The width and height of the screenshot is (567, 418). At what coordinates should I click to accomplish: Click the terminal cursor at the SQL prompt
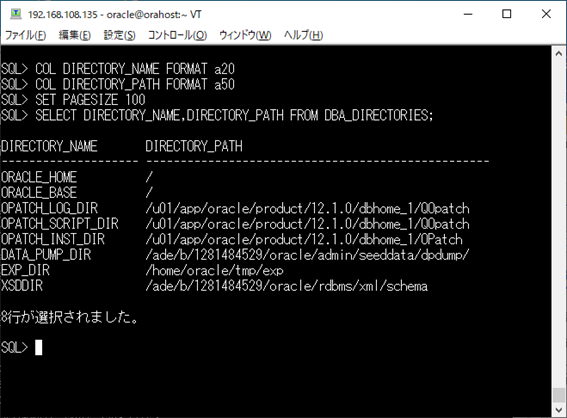39,347
